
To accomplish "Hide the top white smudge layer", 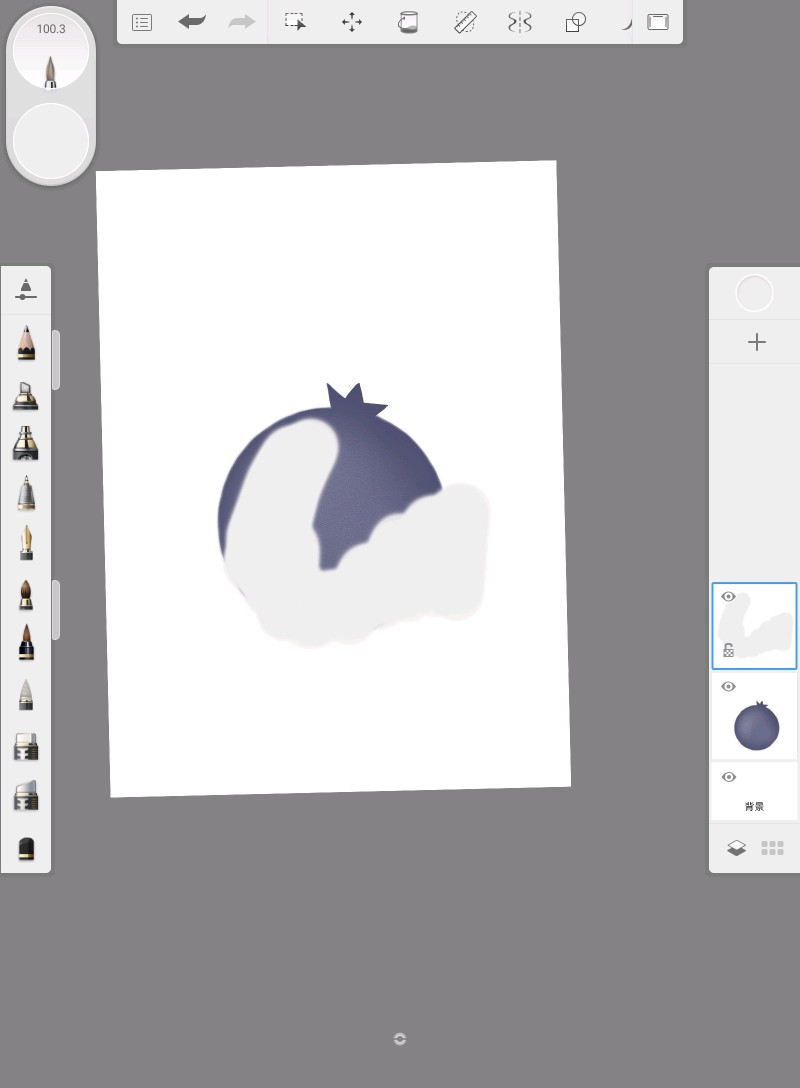I will (729, 597).
